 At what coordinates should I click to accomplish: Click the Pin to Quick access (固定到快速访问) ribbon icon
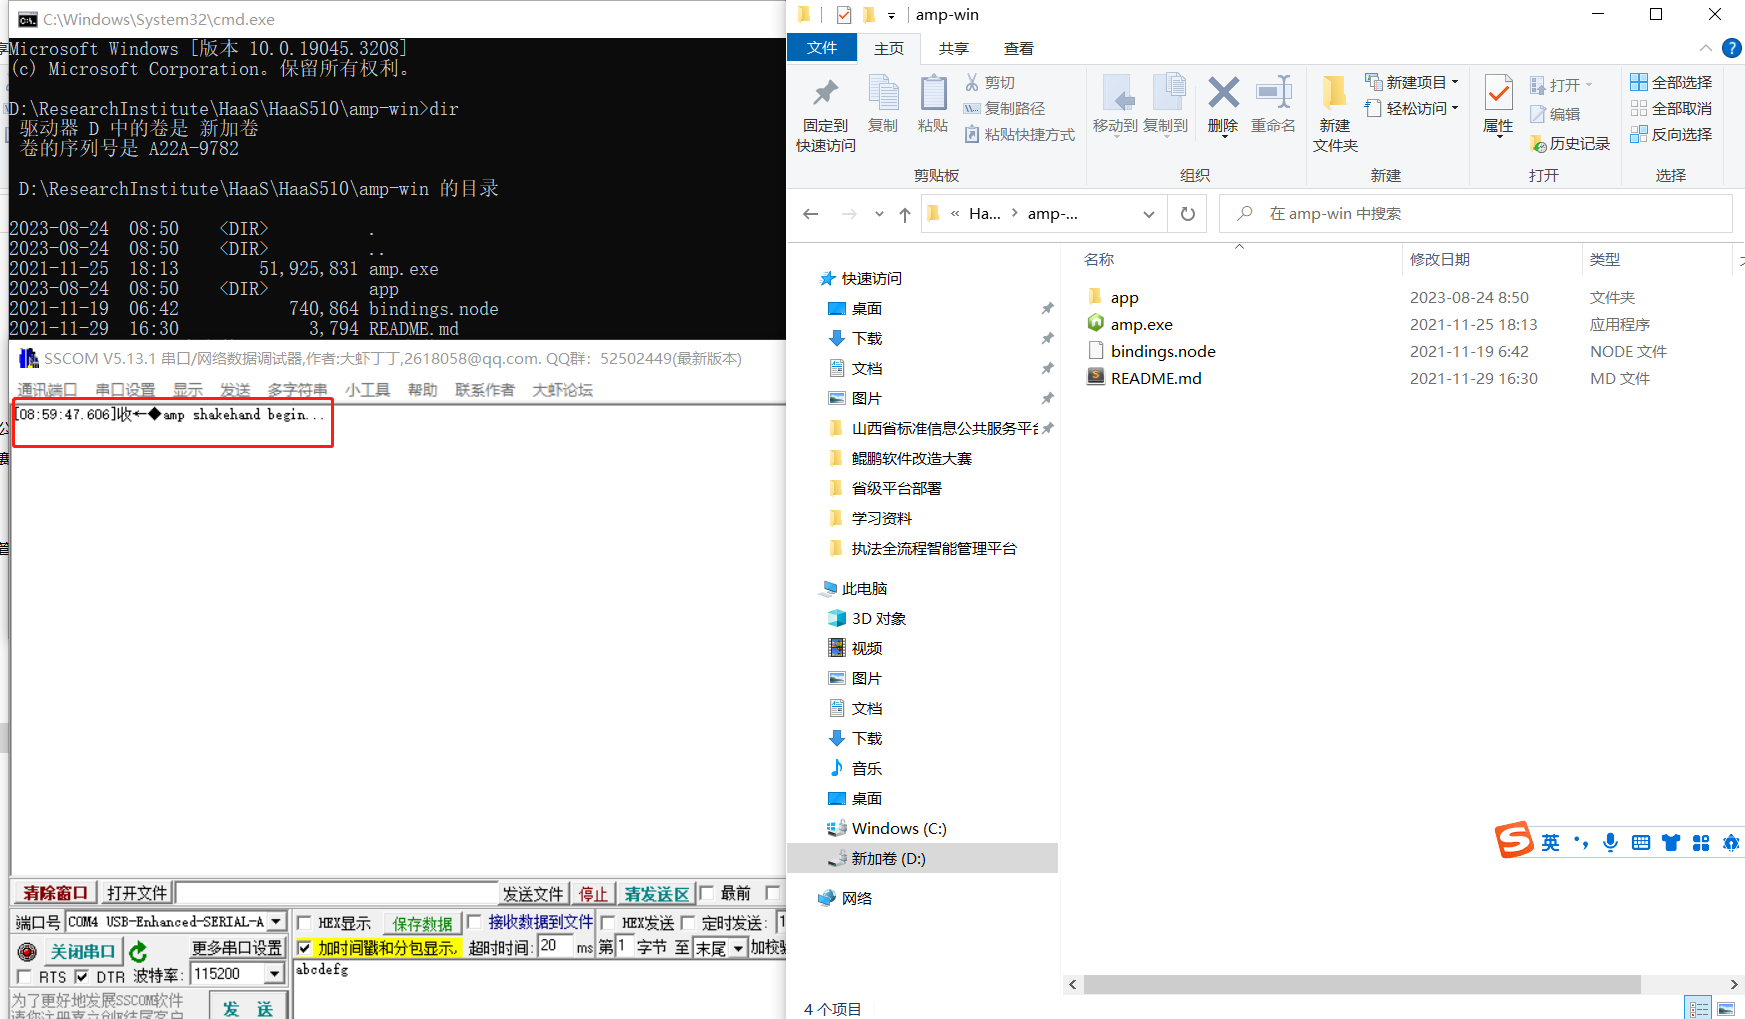(x=825, y=94)
